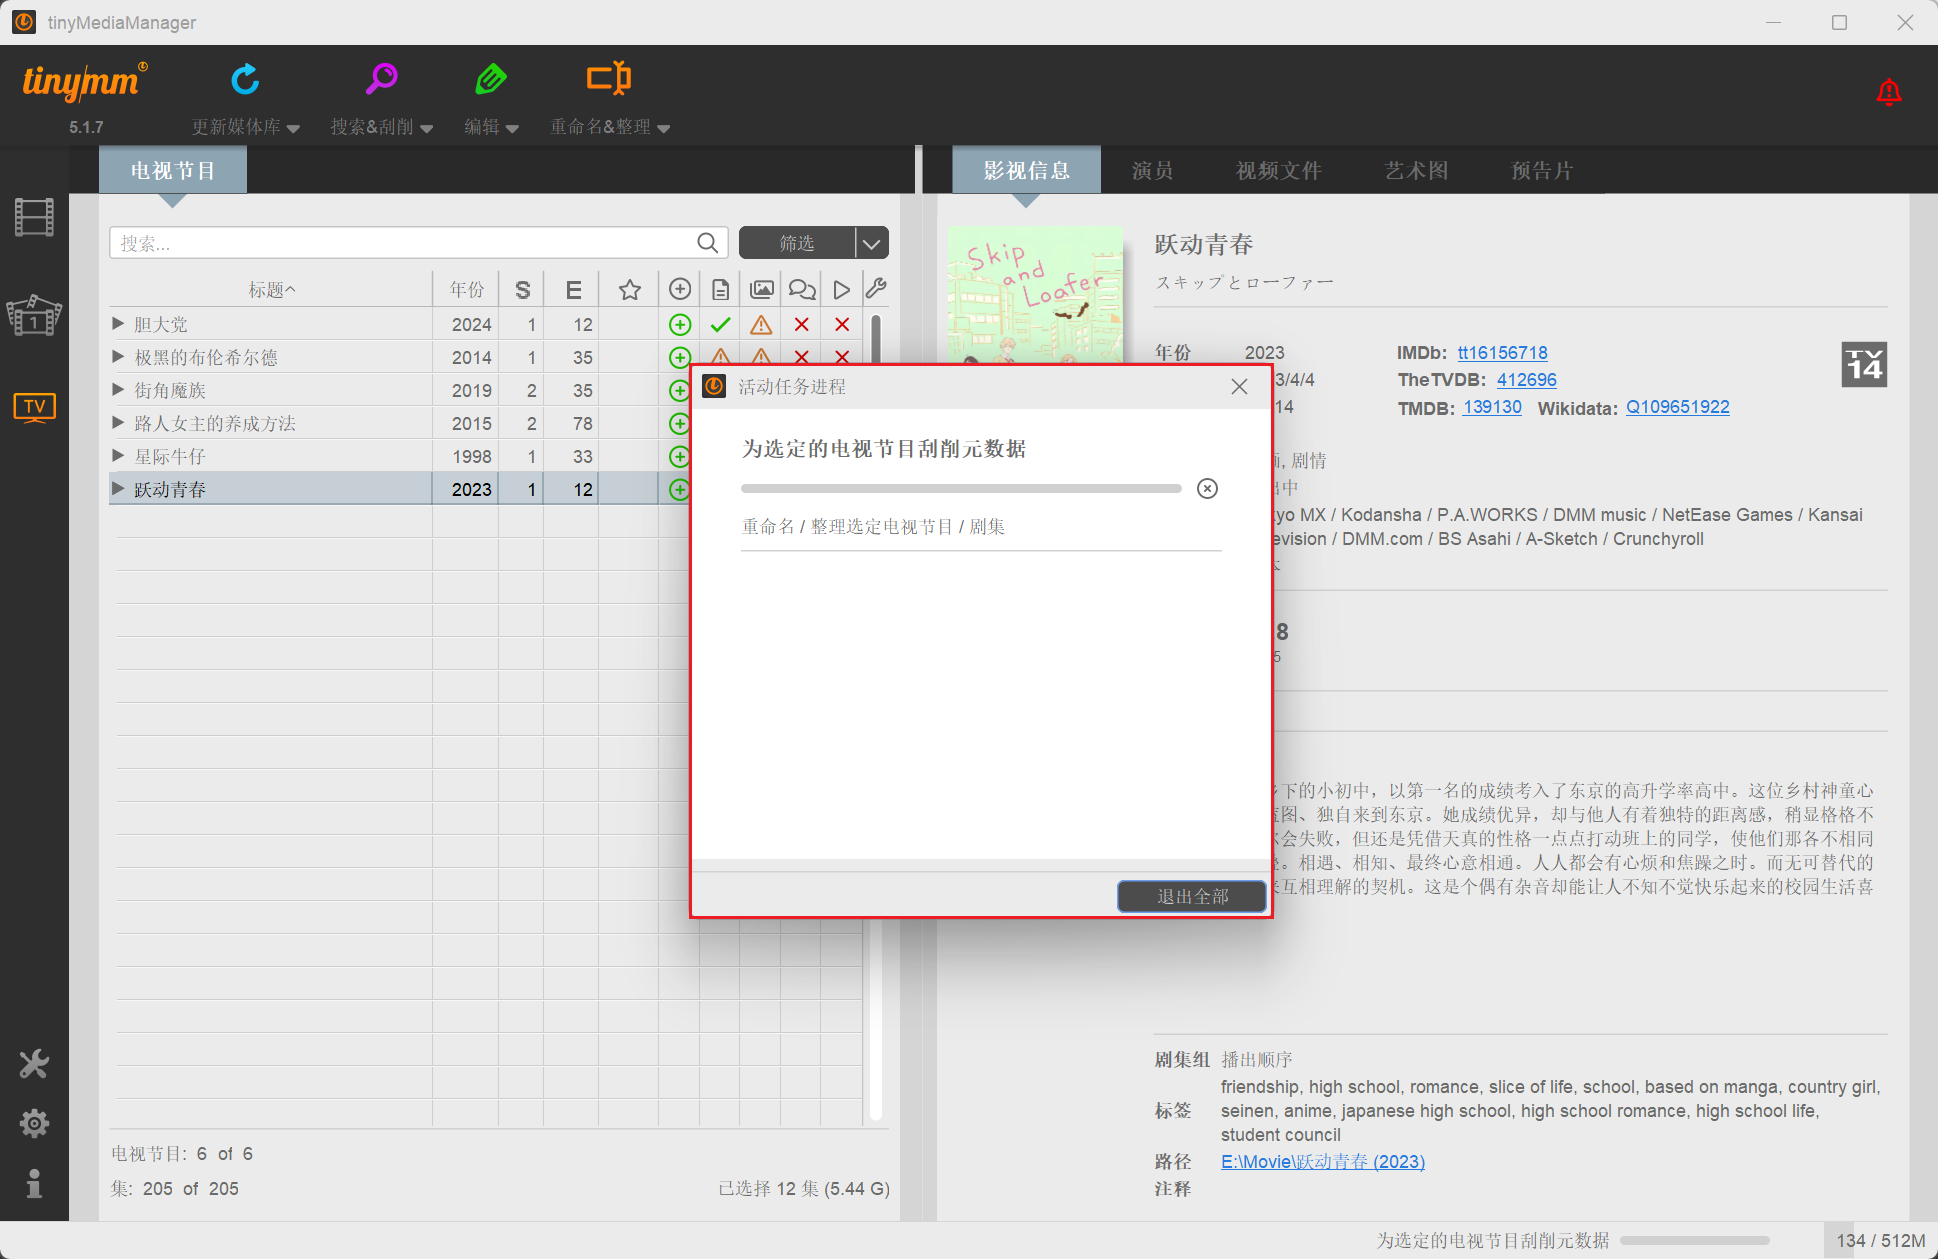The height and width of the screenshot is (1259, 1938).
Task: Open the movie sets module in the sidebar
Action: [x=34, y=315]
